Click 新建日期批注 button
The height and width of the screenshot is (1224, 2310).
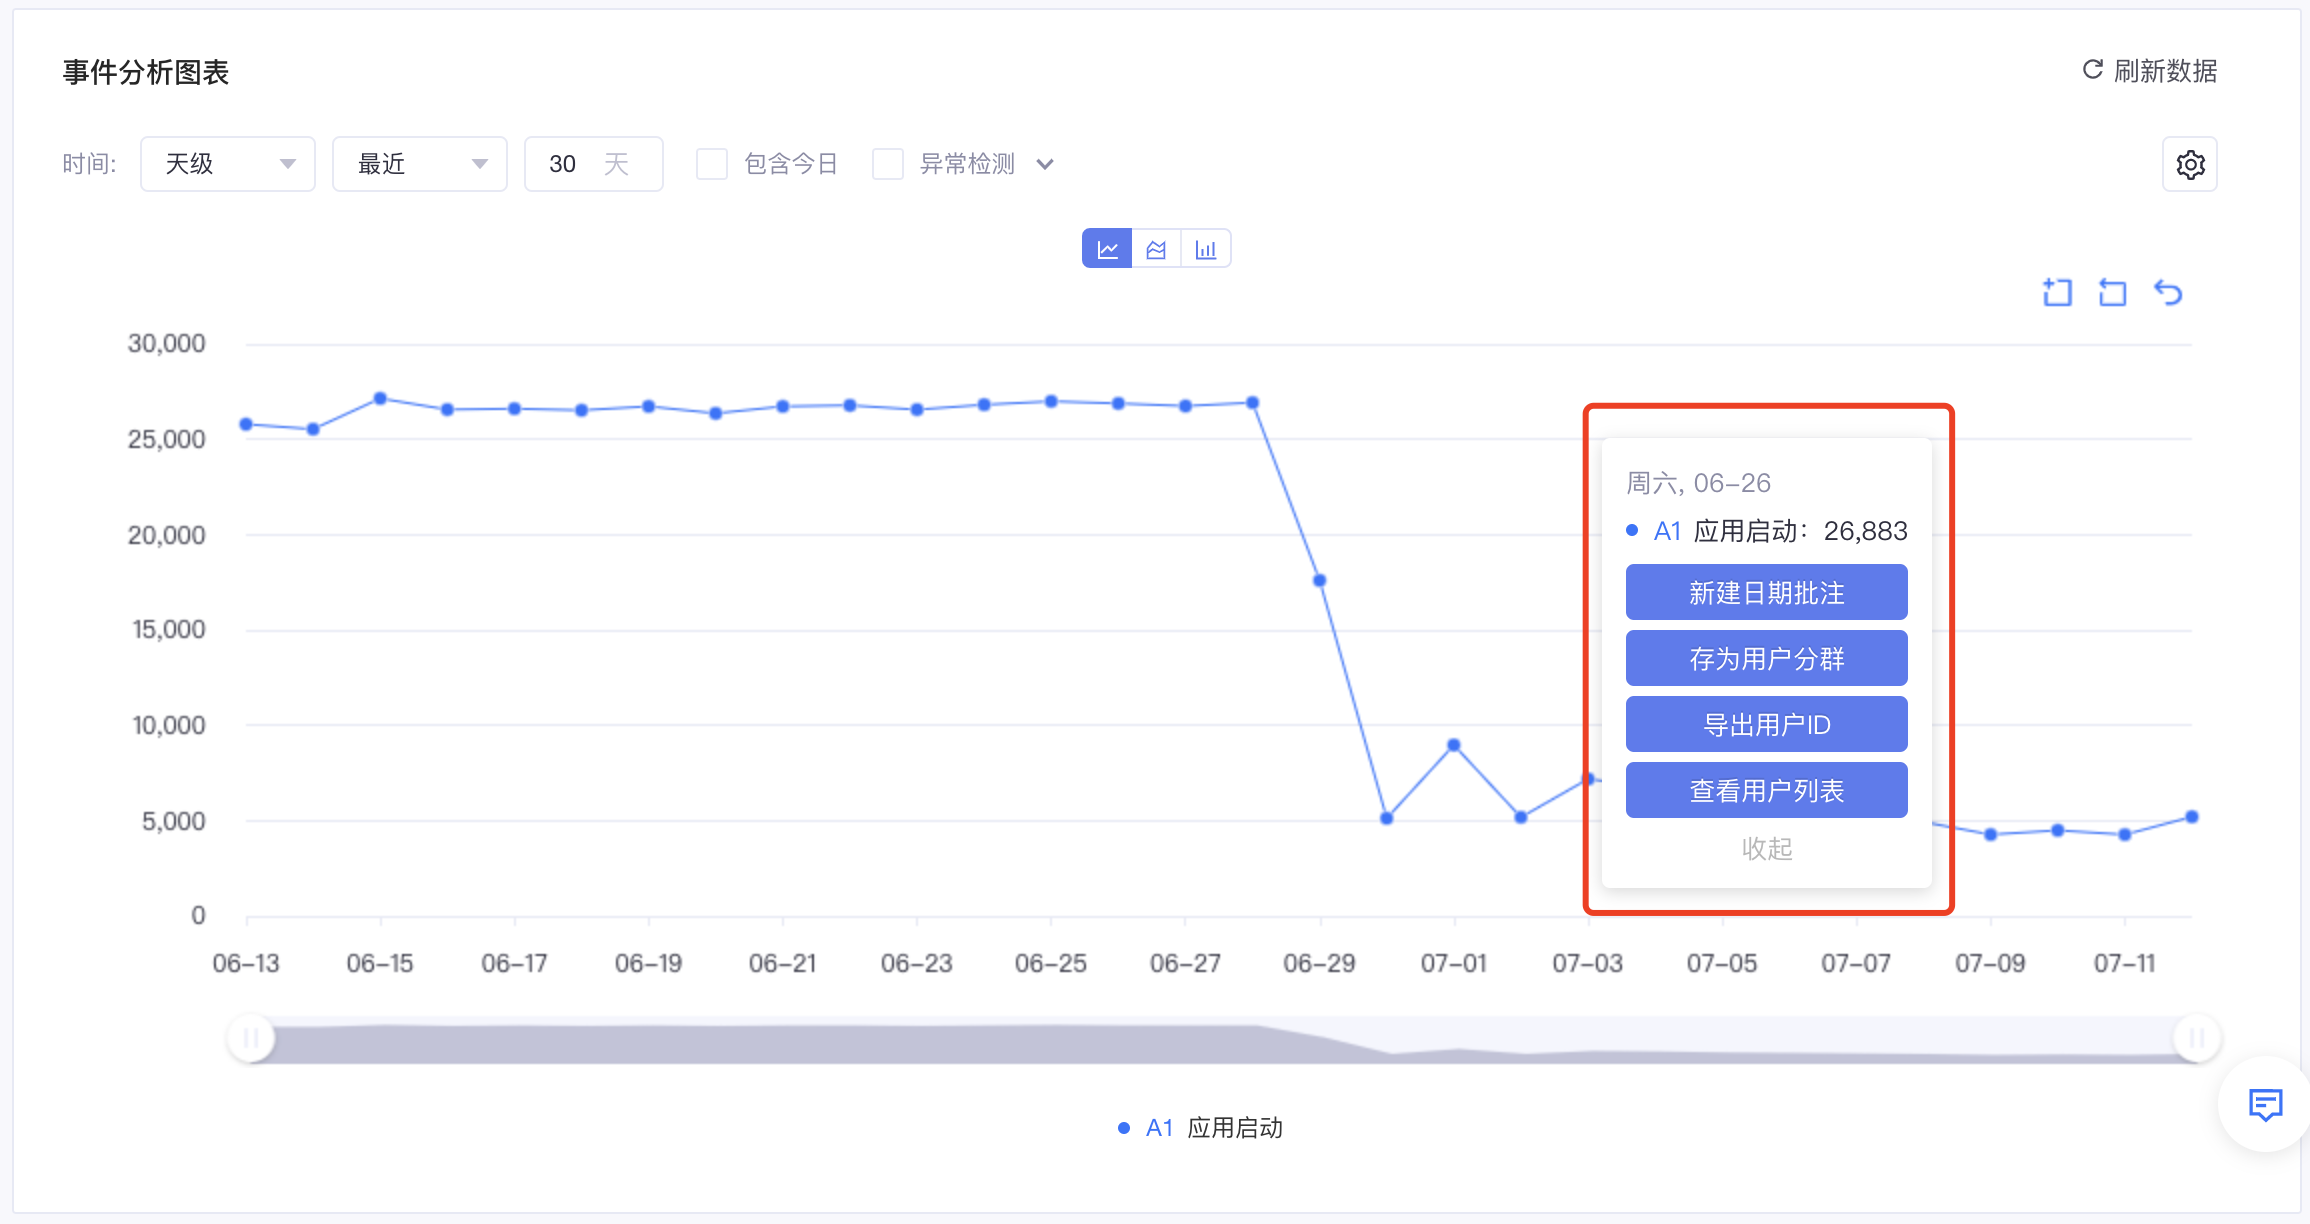[x=1767, y=593]
